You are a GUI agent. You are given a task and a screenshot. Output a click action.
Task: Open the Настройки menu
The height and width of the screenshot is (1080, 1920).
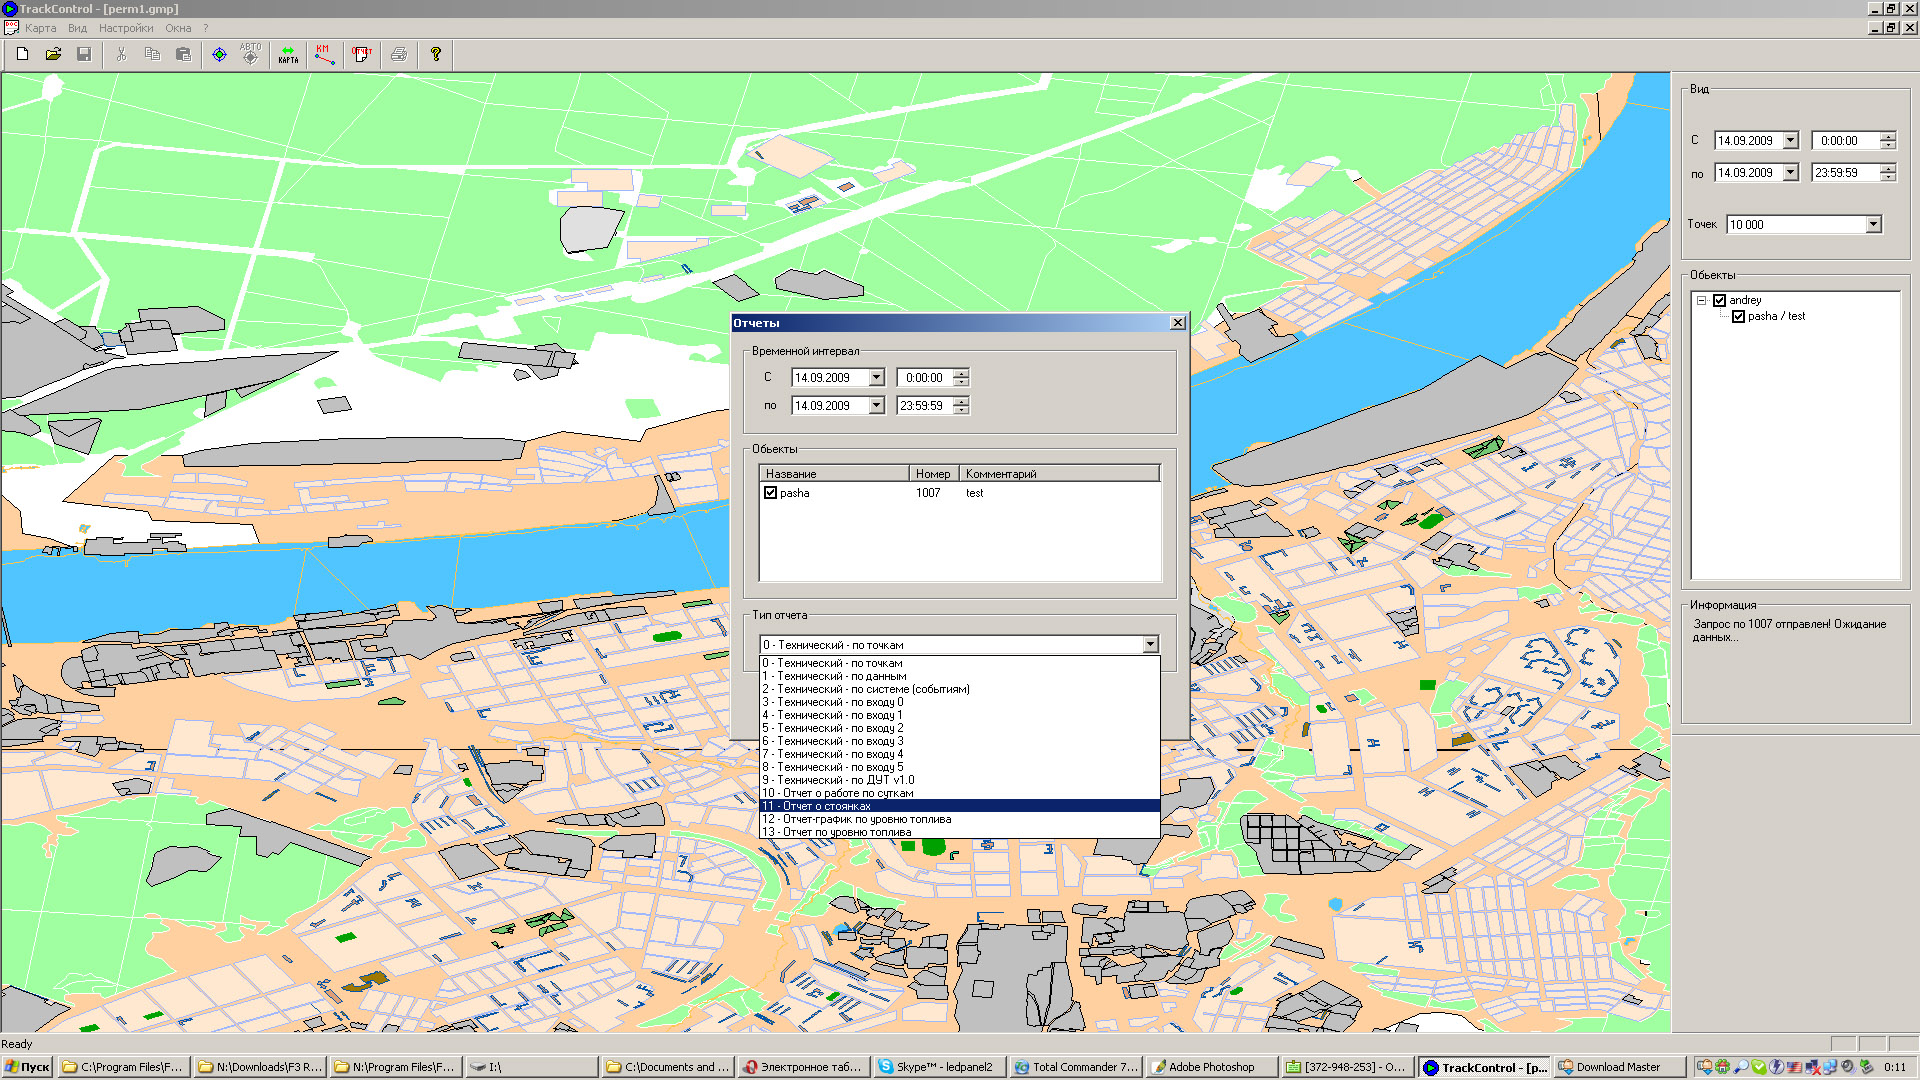click(x=126, y=28)
